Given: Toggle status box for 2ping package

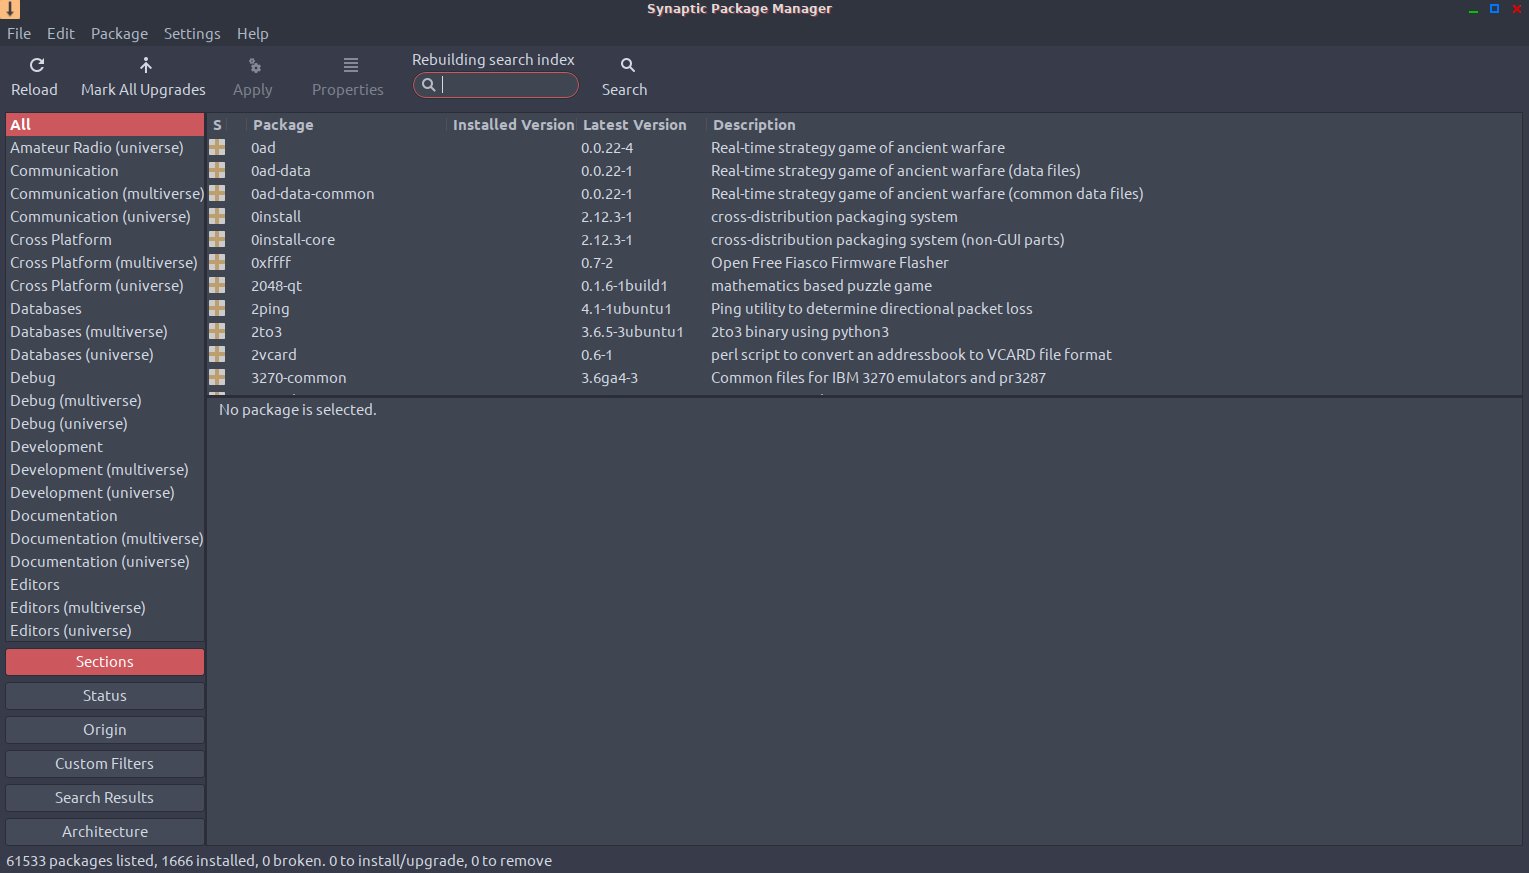Looking at the screenshot, I should [x=217, y=309].
